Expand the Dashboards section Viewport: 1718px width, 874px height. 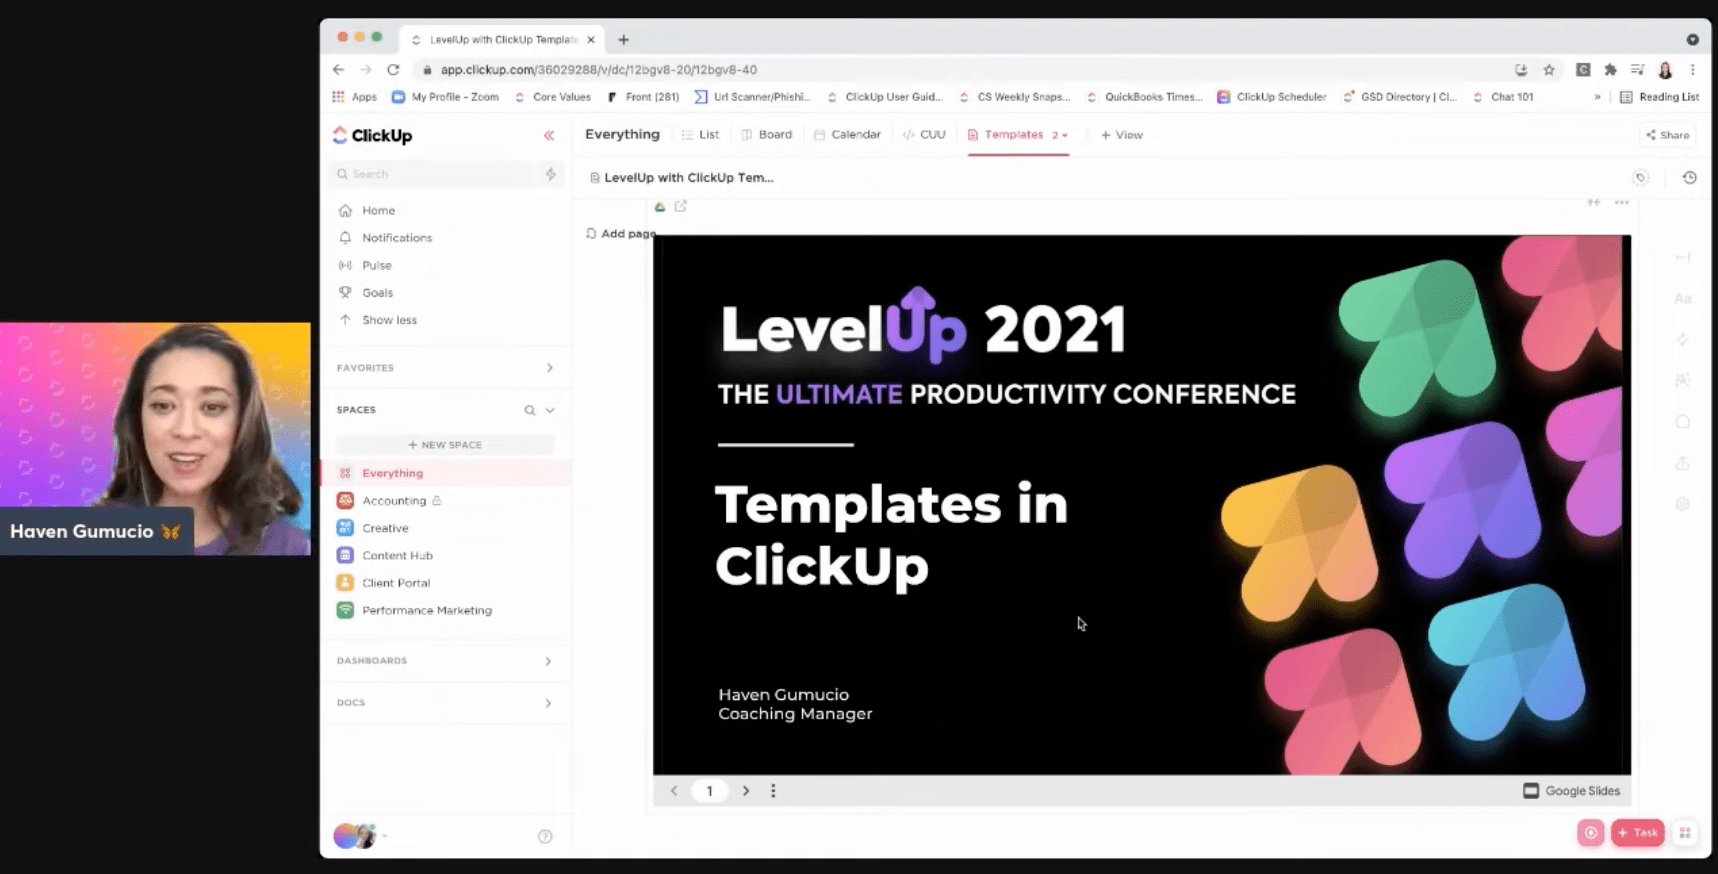[x=548, y=661]
